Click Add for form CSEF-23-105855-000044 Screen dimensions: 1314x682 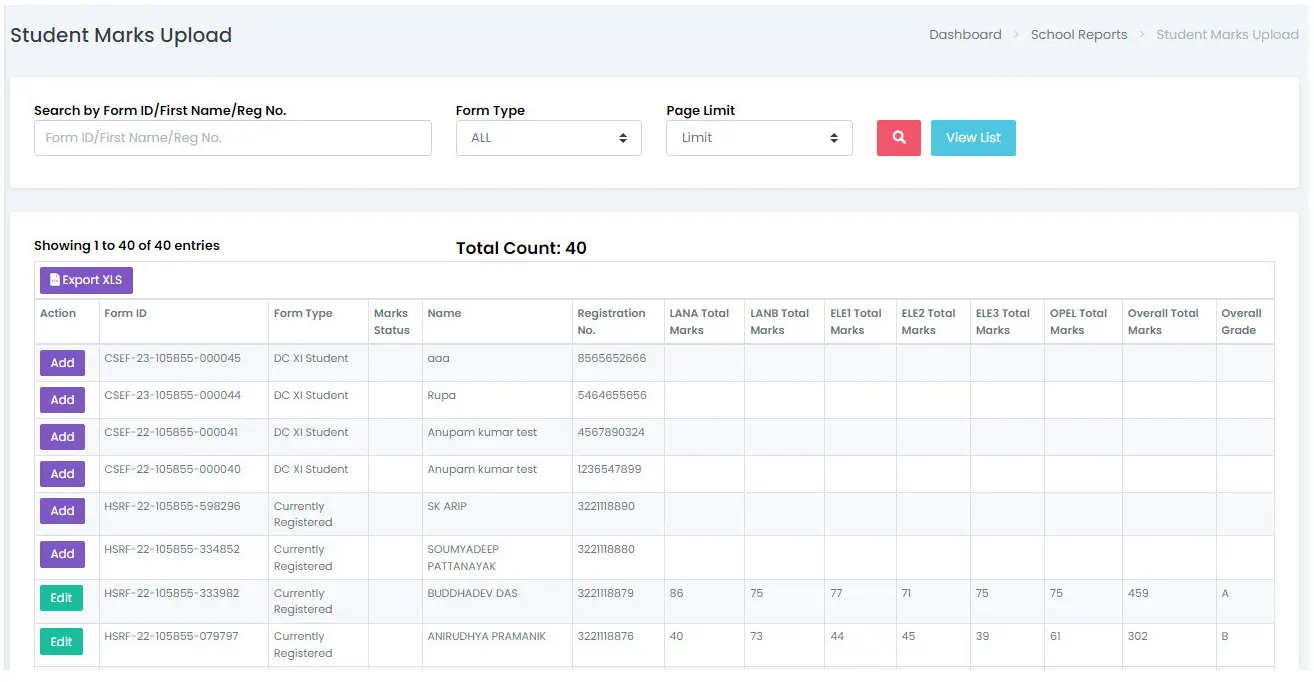(62, 400)
